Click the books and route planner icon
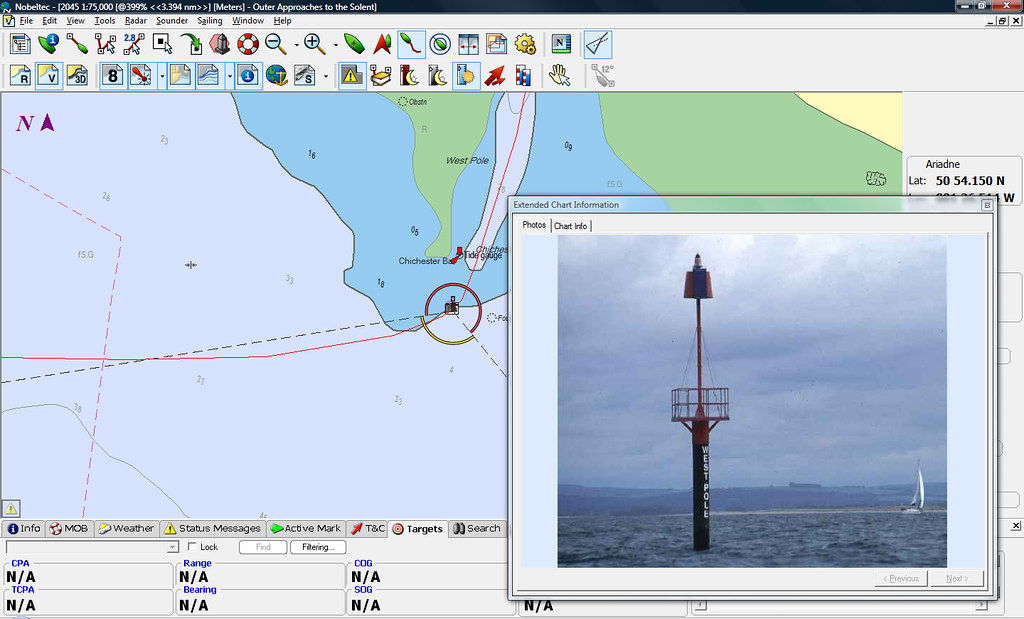 381,76
